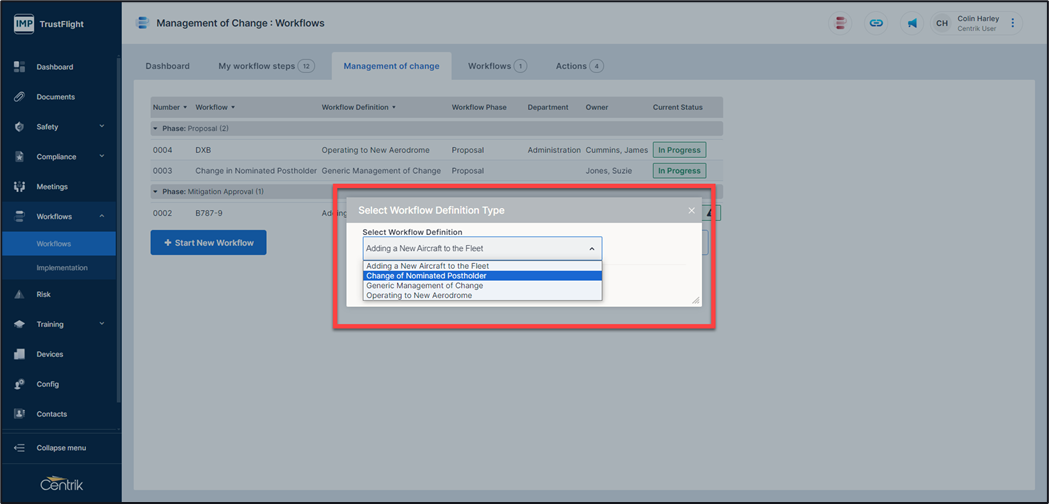Expand the Compliance sidebar section
The image size is (1049, 504).
pos(101,157)
